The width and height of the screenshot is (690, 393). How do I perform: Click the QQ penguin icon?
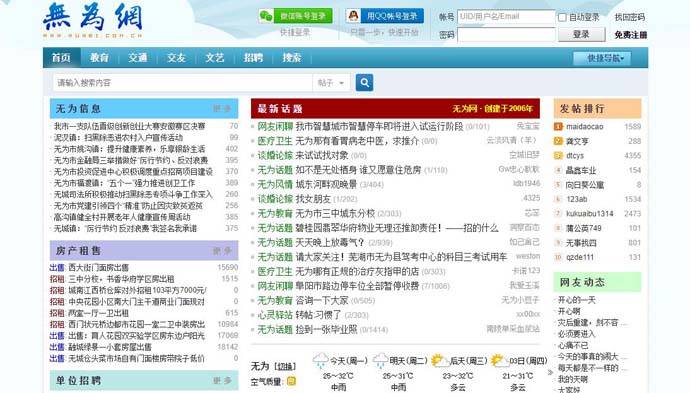pyautogui.click(x=352, y=16)
